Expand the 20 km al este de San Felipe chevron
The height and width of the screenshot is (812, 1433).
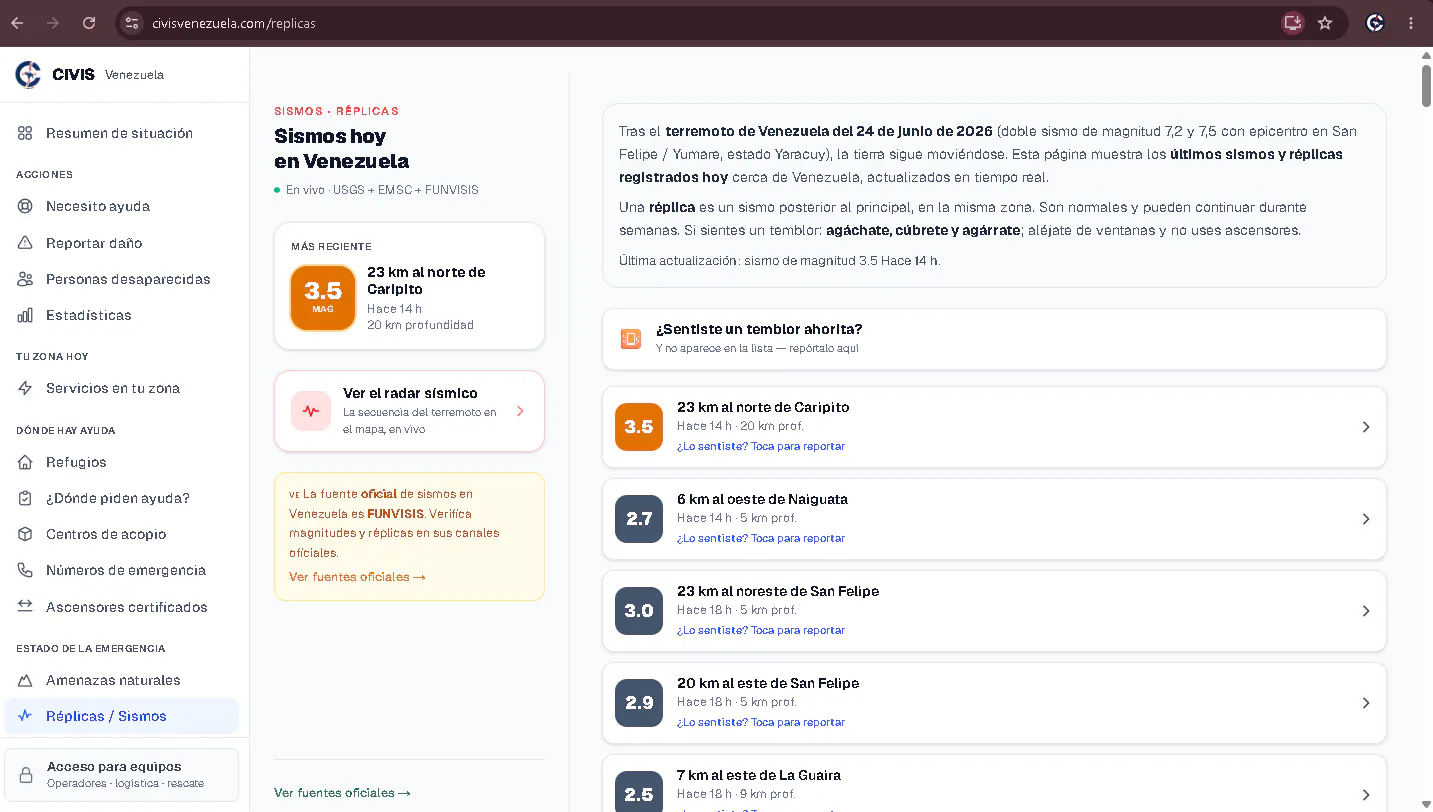coord(1366,703)
